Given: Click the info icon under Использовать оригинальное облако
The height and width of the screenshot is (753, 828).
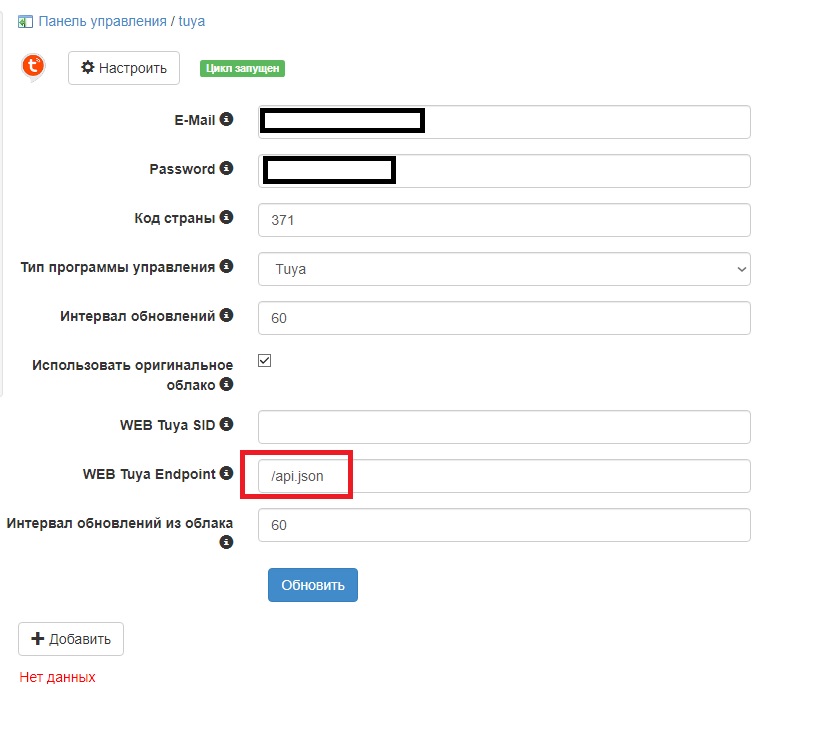Looking at the screenshot, I should [x=227, y=384].
